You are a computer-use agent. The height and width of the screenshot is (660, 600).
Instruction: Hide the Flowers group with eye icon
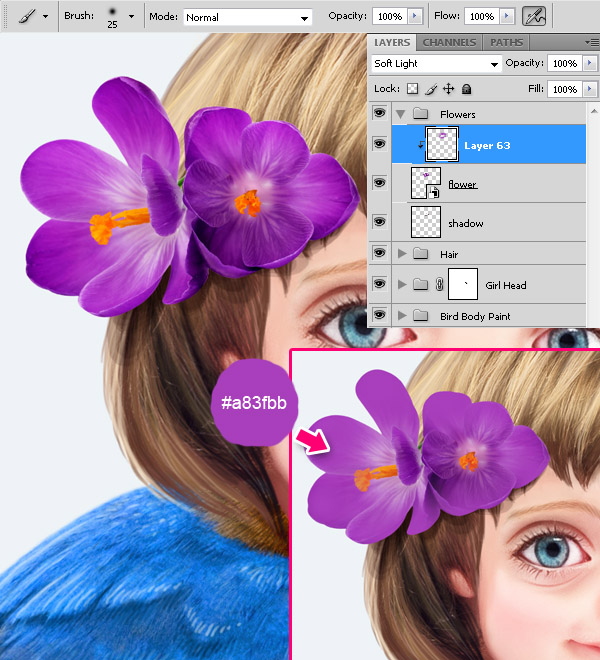[379, 114]
